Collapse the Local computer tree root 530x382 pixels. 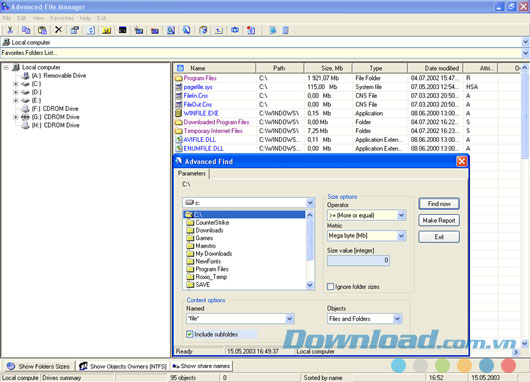[x=6, y=67]
